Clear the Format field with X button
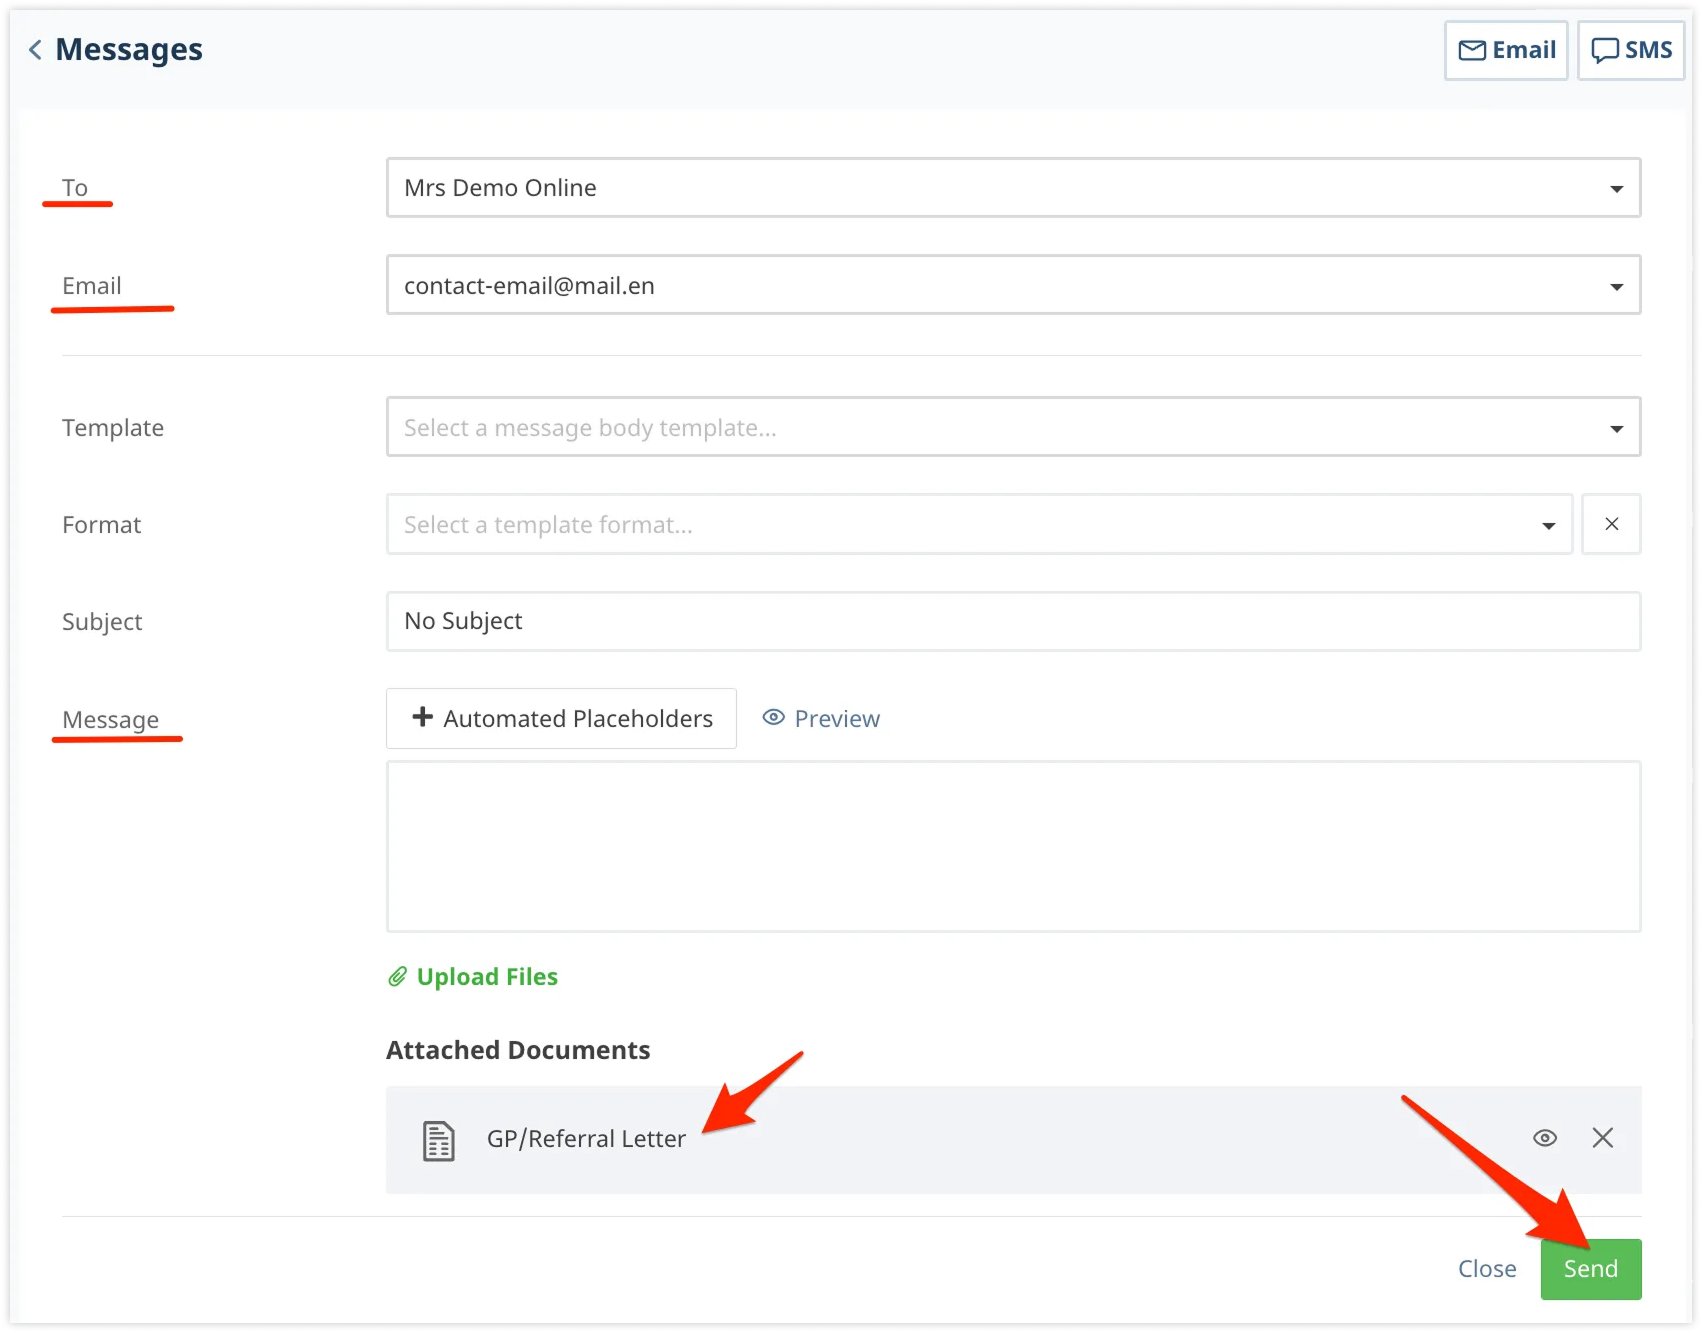 click(x=1611, y=524)
